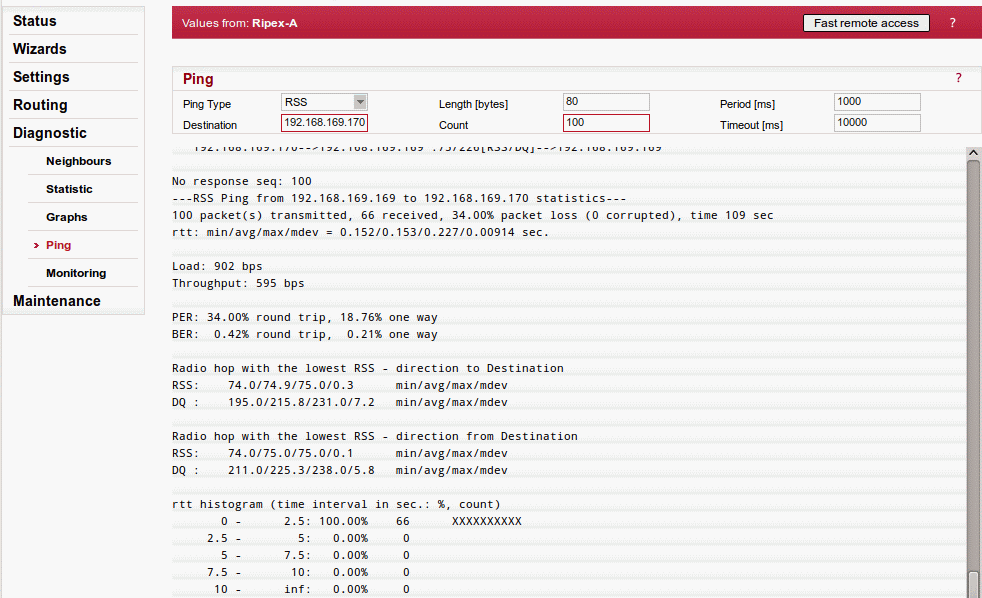The image size is (982, 598).
Task: Click the BER round trip result line
Action: [304, 334]
